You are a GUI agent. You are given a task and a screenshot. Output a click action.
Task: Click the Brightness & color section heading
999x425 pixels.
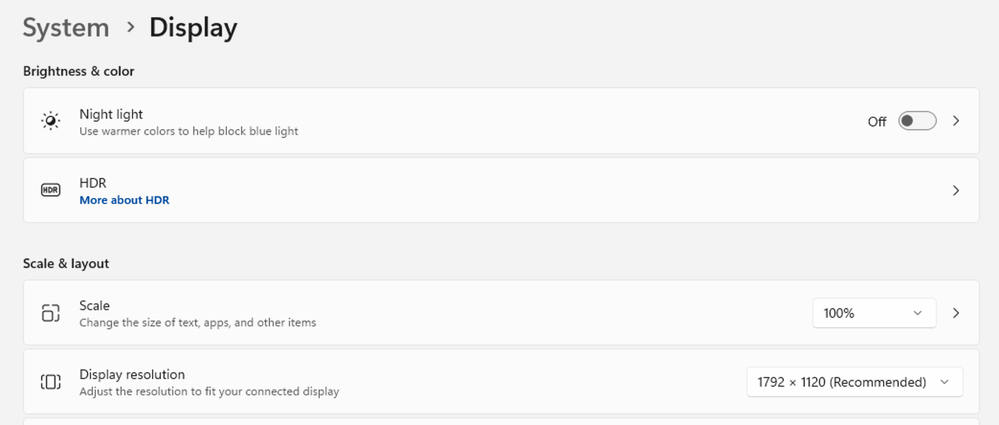click(79, 71)
